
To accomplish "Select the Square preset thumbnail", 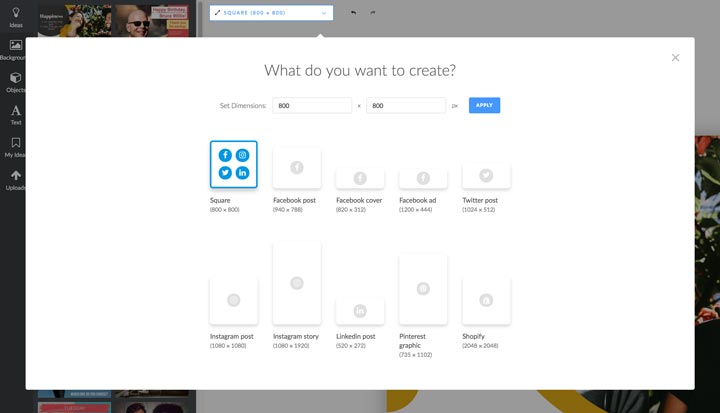I will pyautogui.click(x=234, y=164).
